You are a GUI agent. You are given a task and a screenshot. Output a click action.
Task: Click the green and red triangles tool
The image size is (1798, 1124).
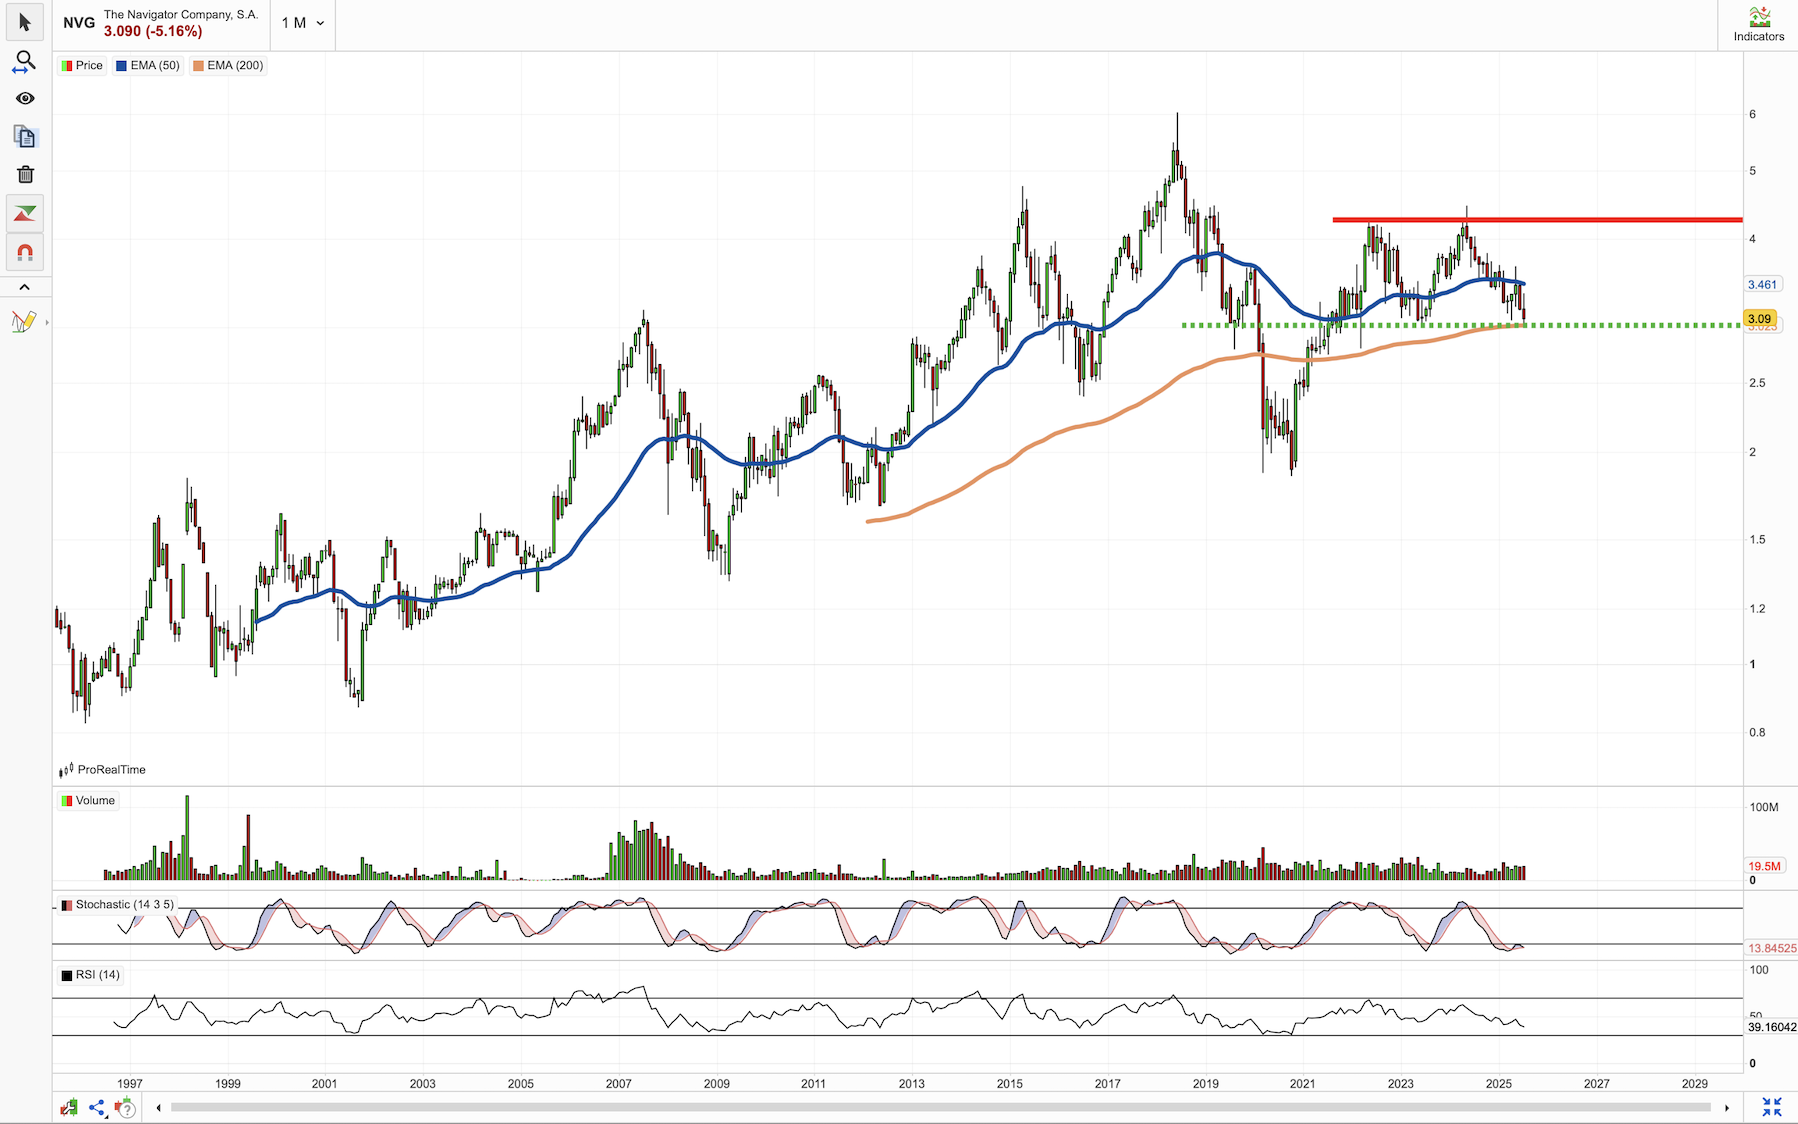click(25, 213)
